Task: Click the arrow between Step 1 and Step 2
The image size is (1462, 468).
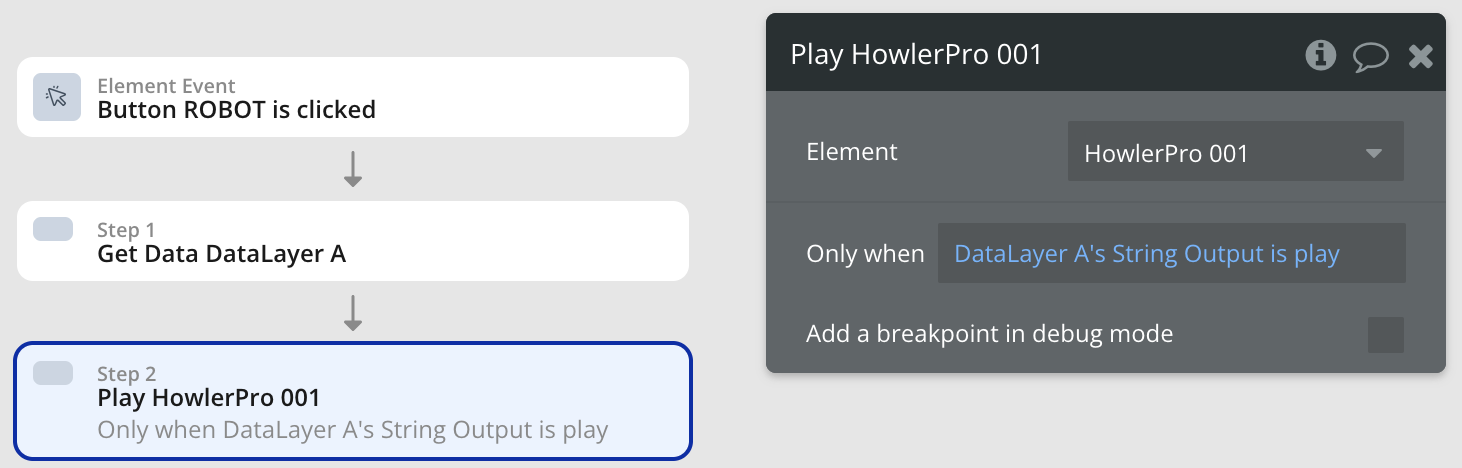Action: 352,313
